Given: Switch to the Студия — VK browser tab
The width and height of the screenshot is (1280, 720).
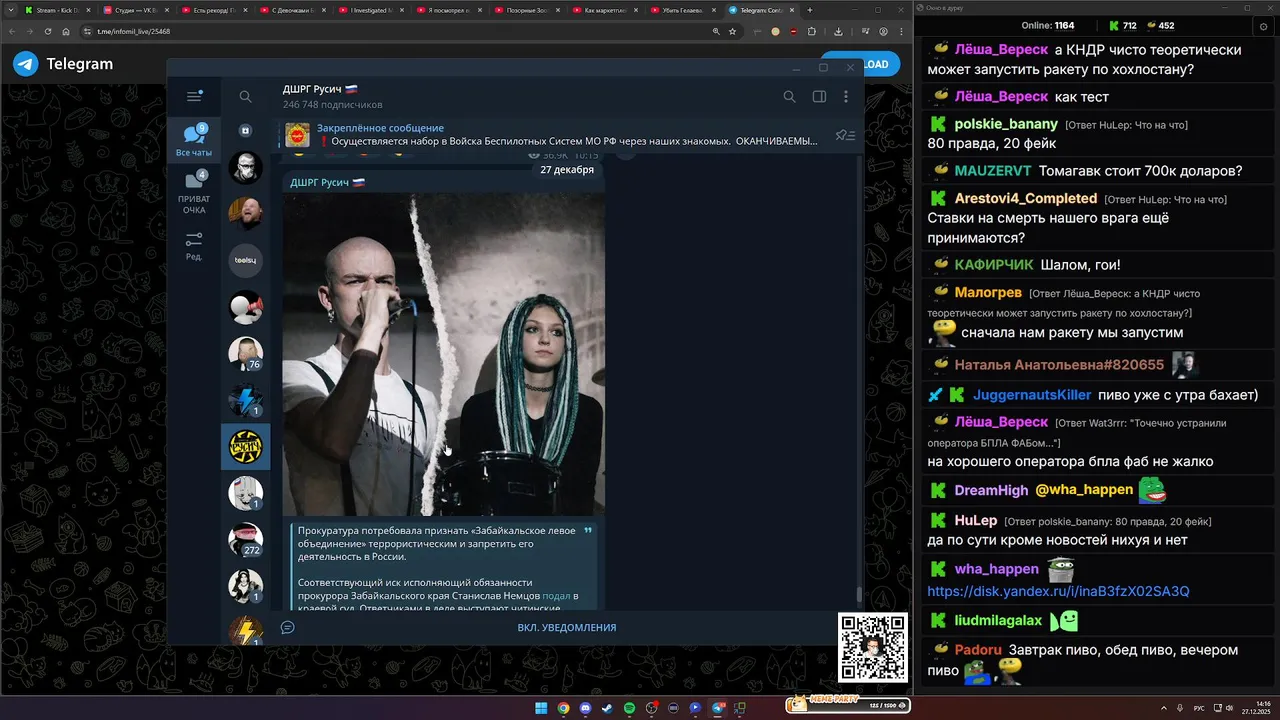Looking at the screenshot, I should pyautogui.click(x=135, y=10).
